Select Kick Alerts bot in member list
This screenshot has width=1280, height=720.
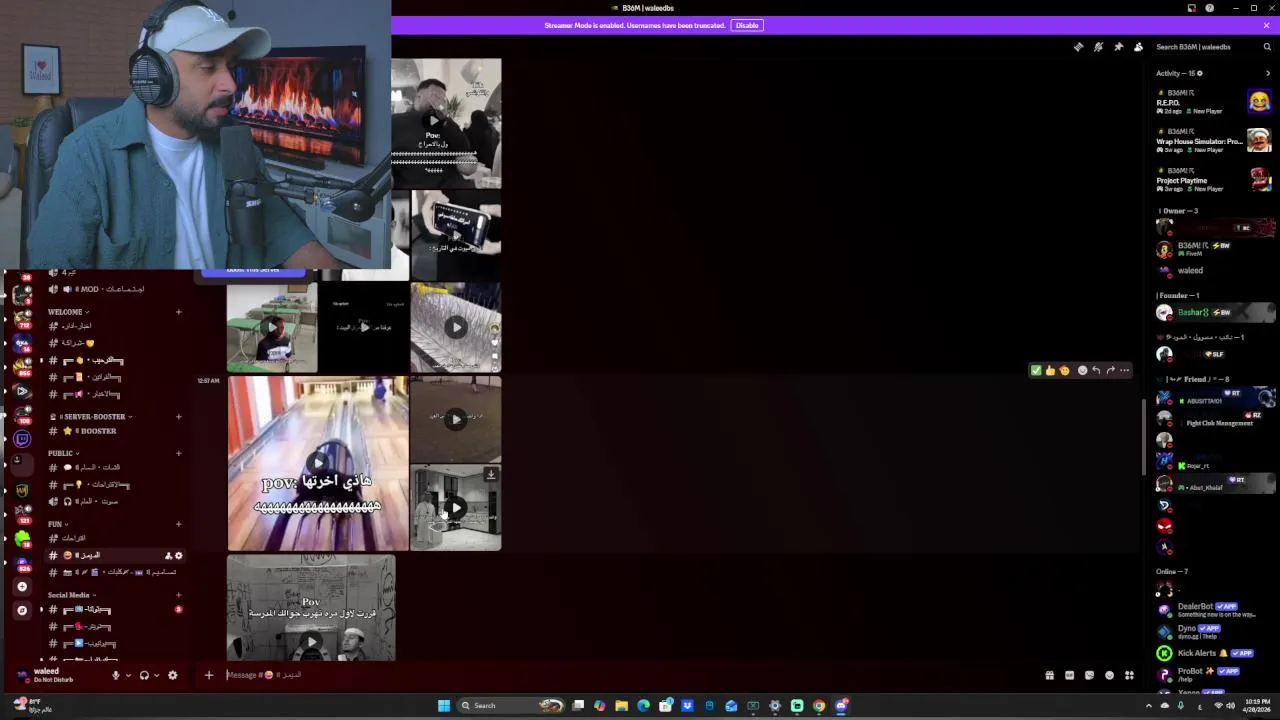pos(1213,653)
